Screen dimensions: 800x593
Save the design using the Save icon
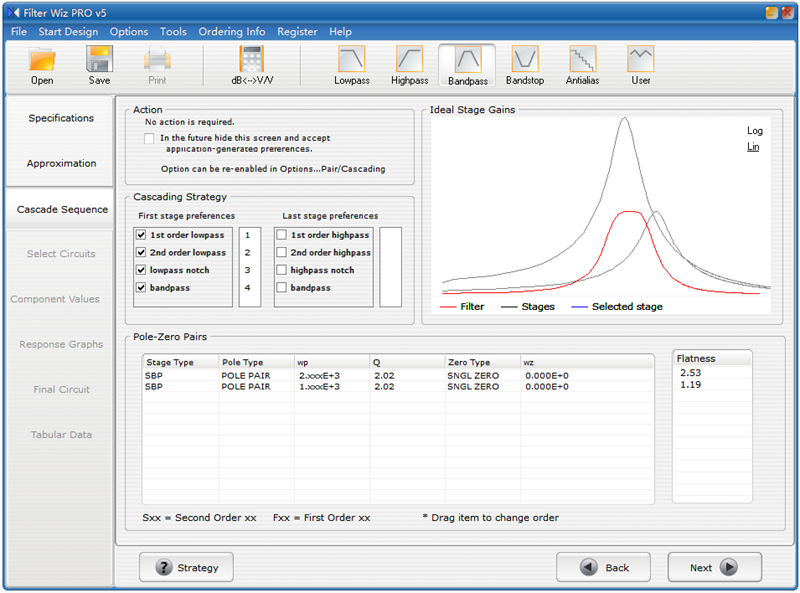point(99,65)
